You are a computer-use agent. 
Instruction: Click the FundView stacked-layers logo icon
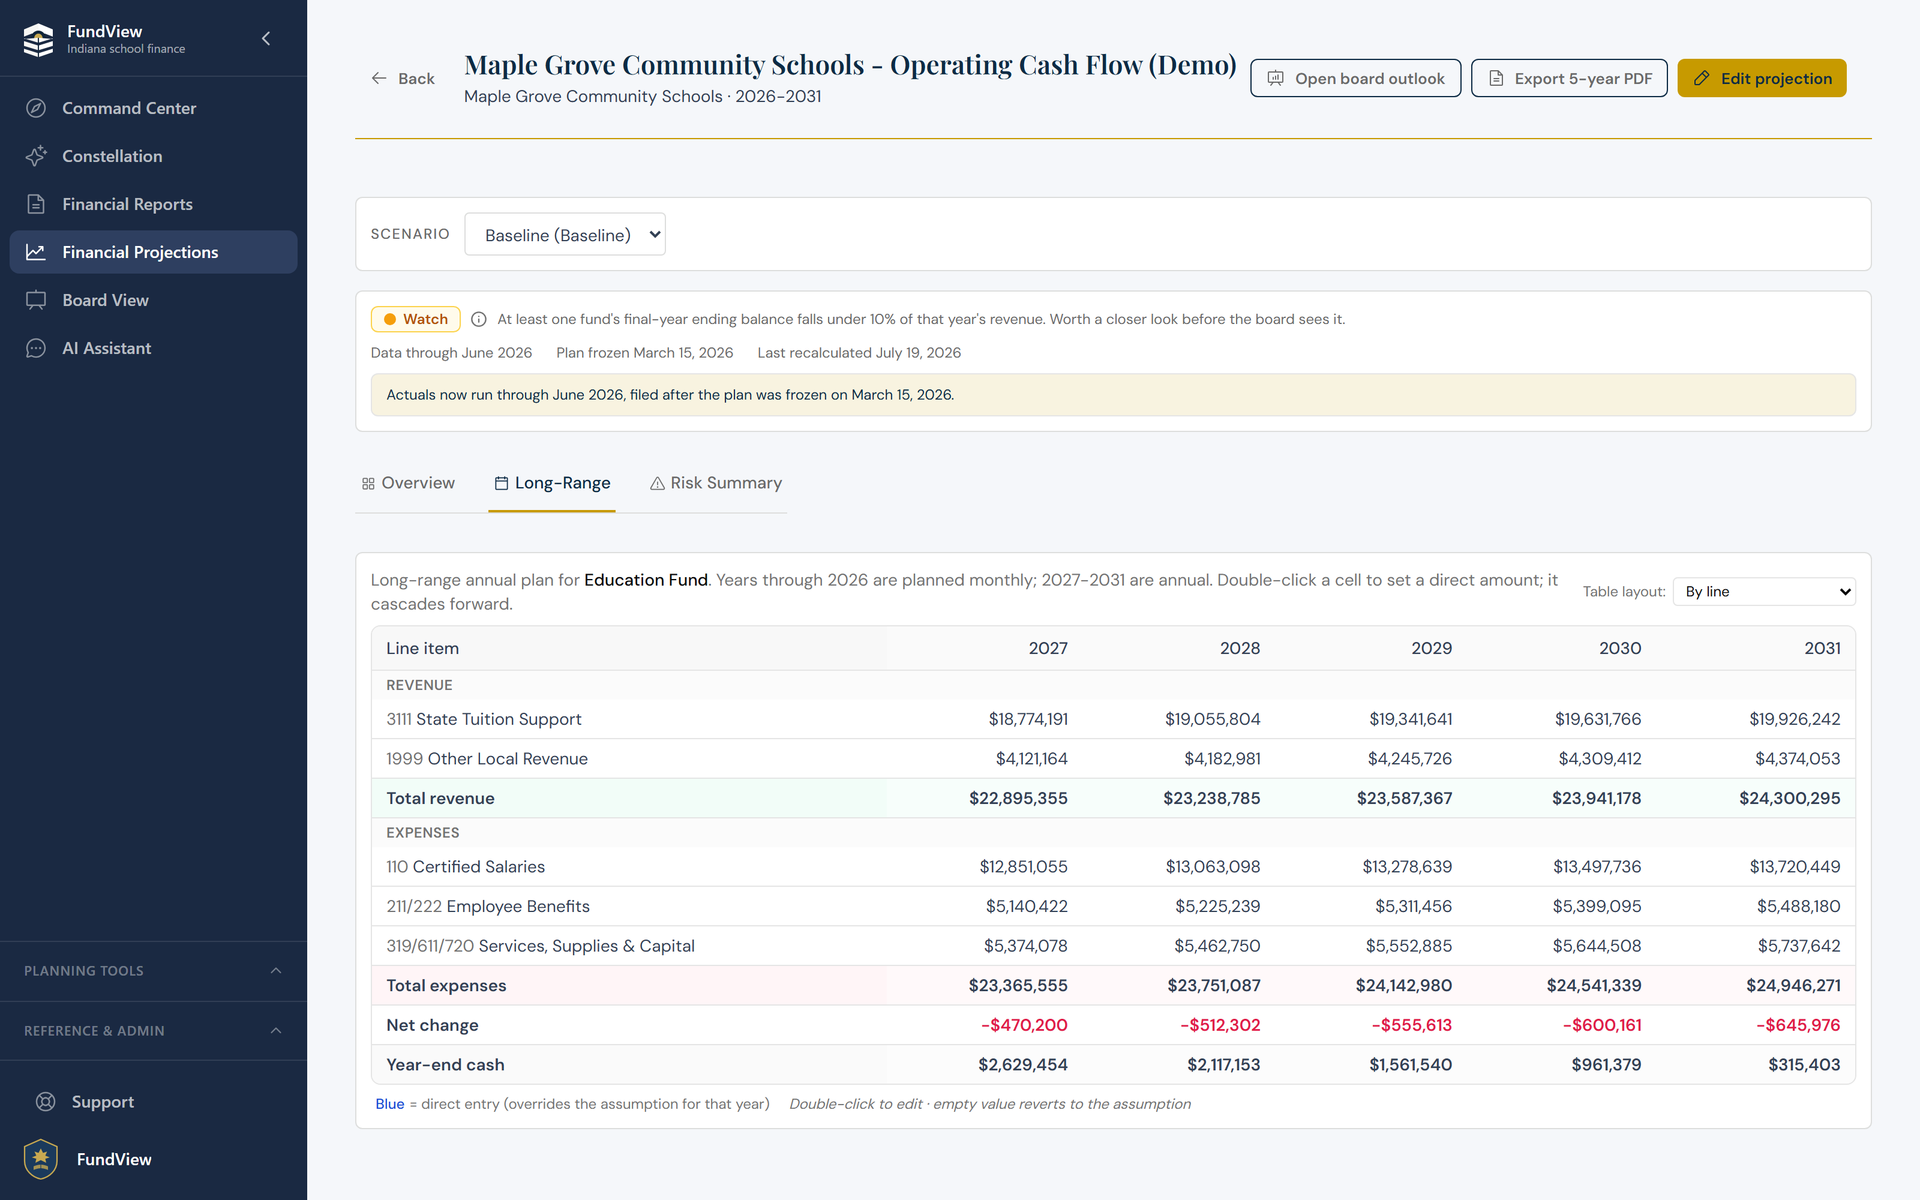coord(38,39)
